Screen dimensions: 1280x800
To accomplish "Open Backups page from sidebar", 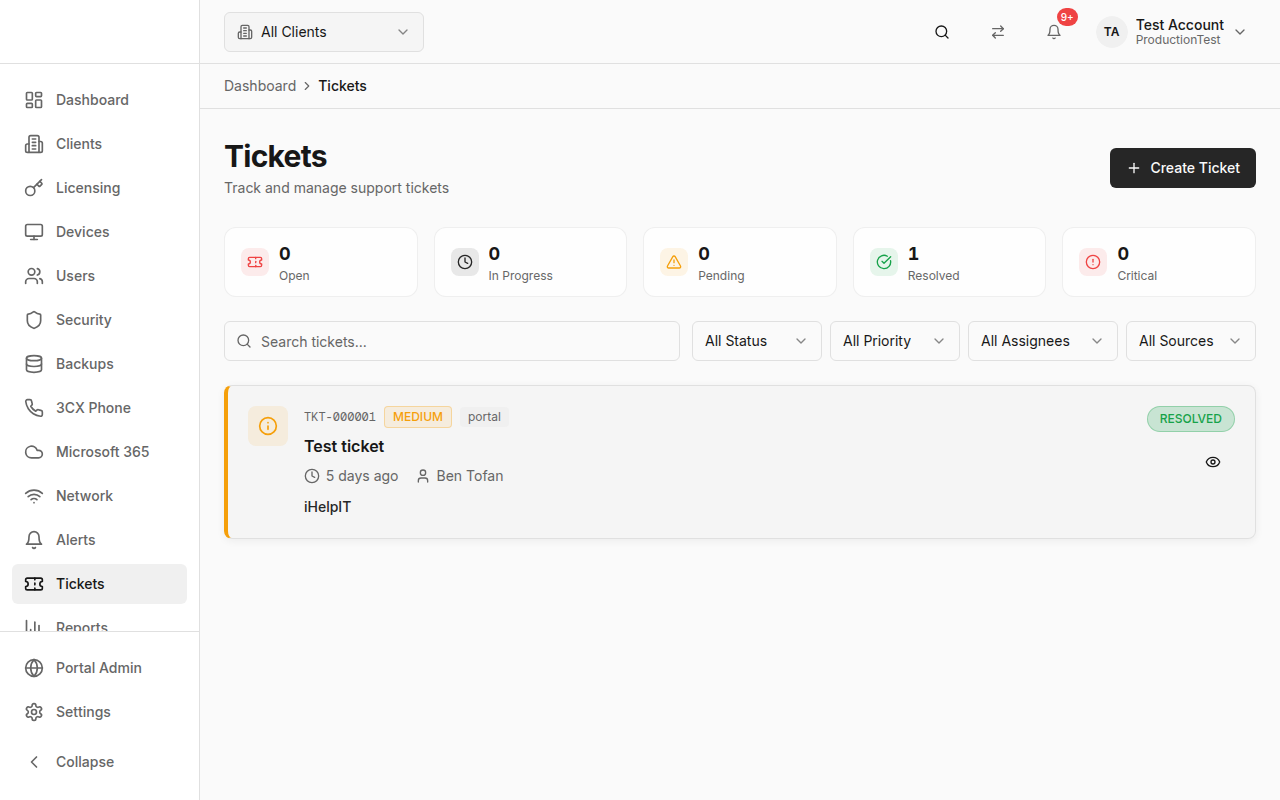I will pos(99,364).
